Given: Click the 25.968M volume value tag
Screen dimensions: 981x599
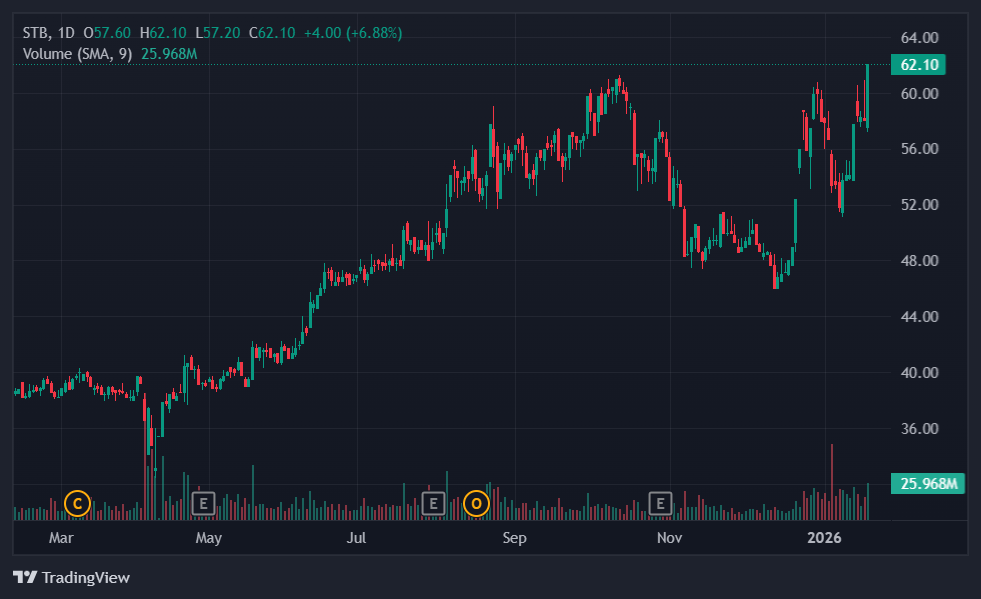Looking at the screenshot, I should pyautogui.click(x=928, y=484).
